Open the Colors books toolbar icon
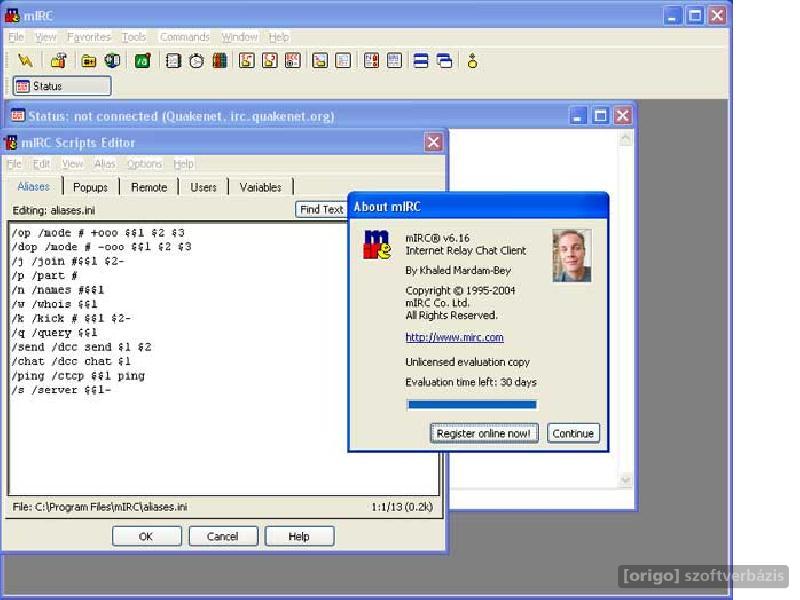The width and height of the screenshot is (800, 600). [x=220, y=61]
